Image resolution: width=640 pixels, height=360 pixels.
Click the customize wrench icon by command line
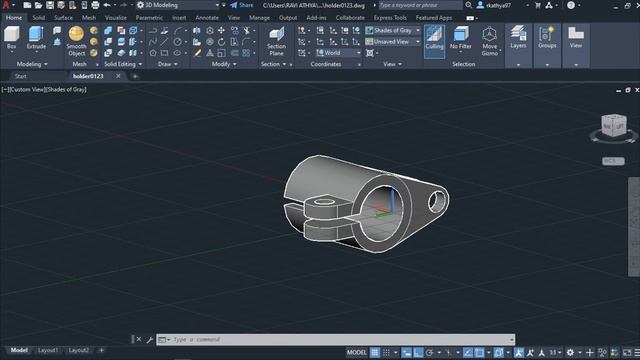(149, 340)
